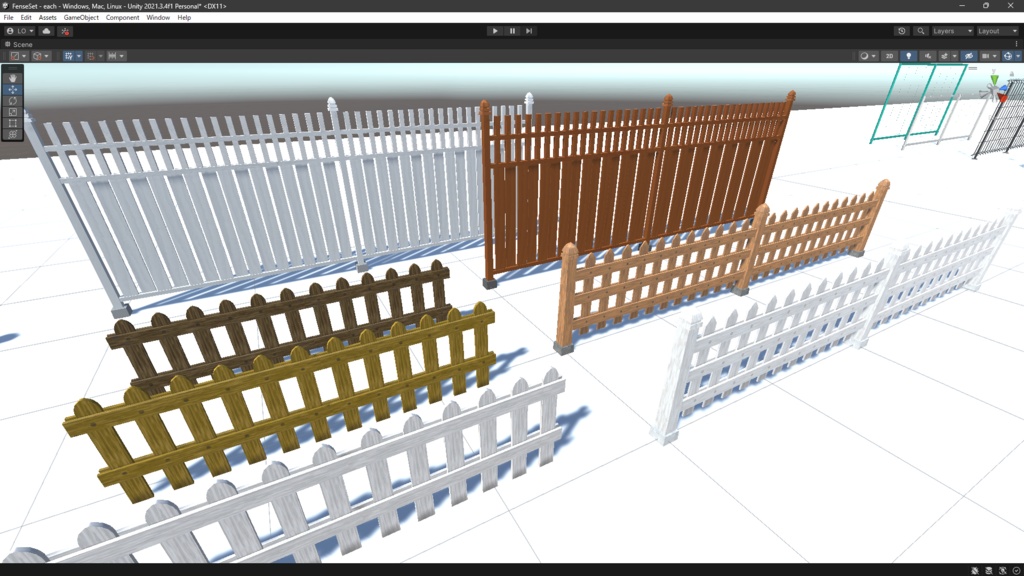Open the Layout dropdown
Image resolution: width=1024 pixels, height=576 pixels.
pos(997,31)
